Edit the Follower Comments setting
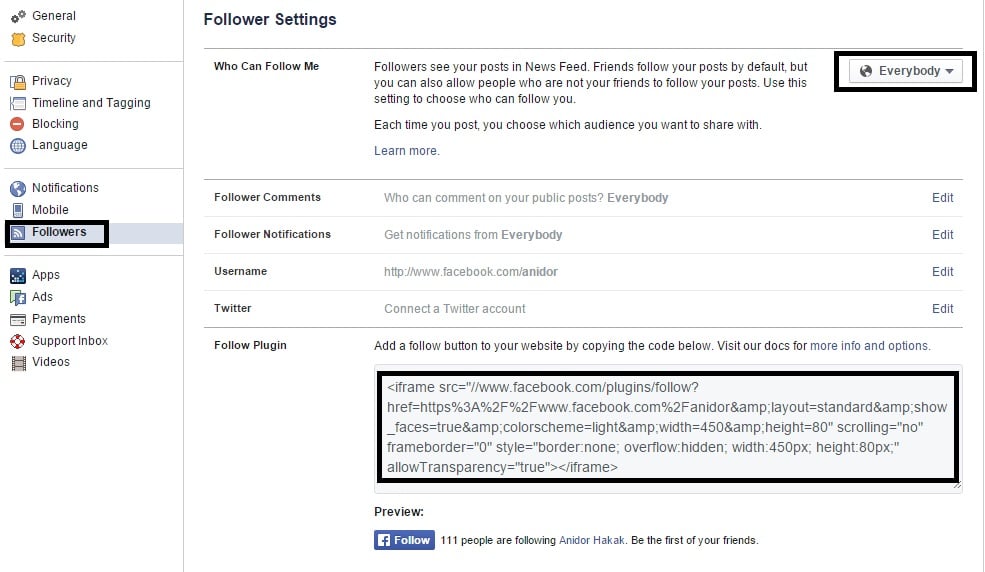The height and width of the screenshot is (572, 985). click(942, 198)
